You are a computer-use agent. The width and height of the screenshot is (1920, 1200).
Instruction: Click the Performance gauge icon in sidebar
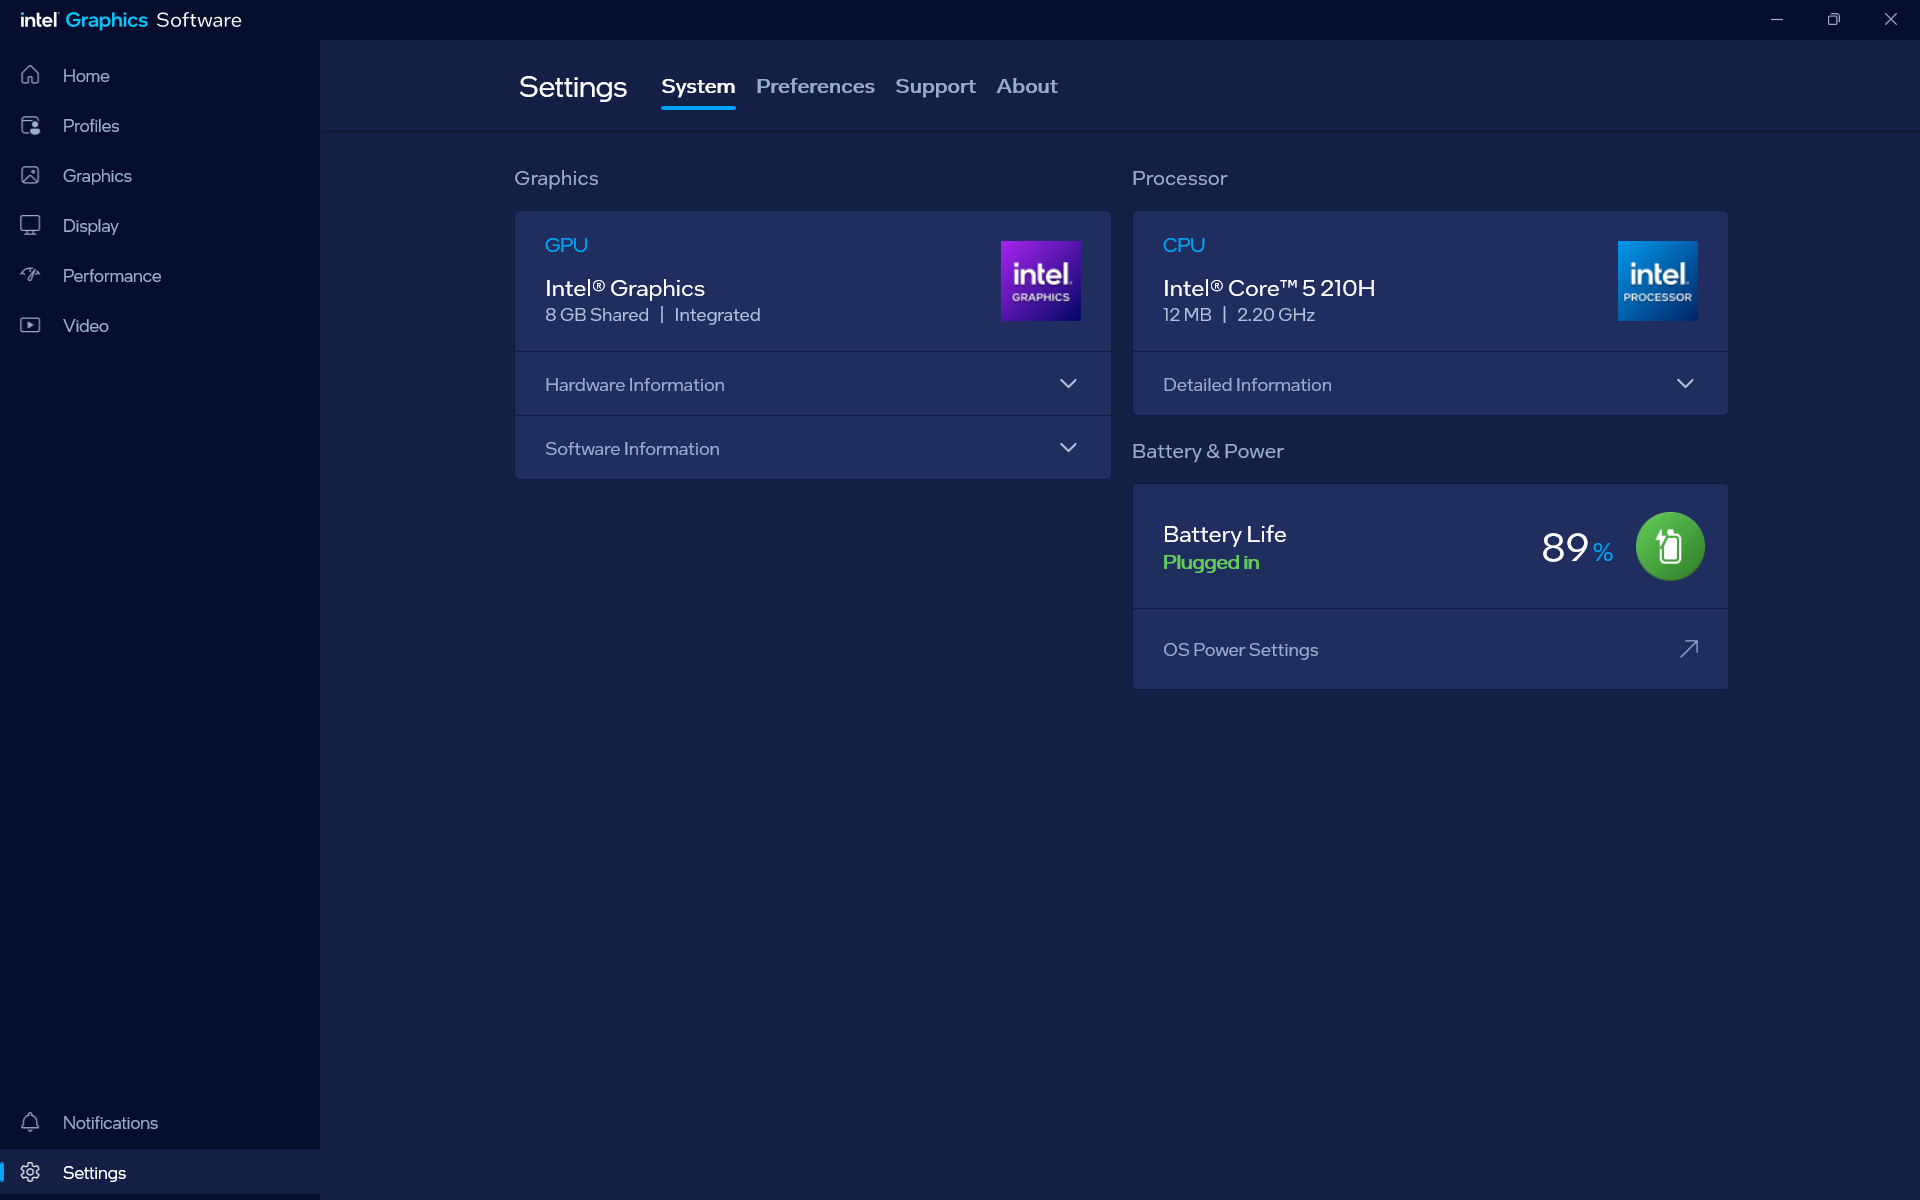click(x=30, y=275)
